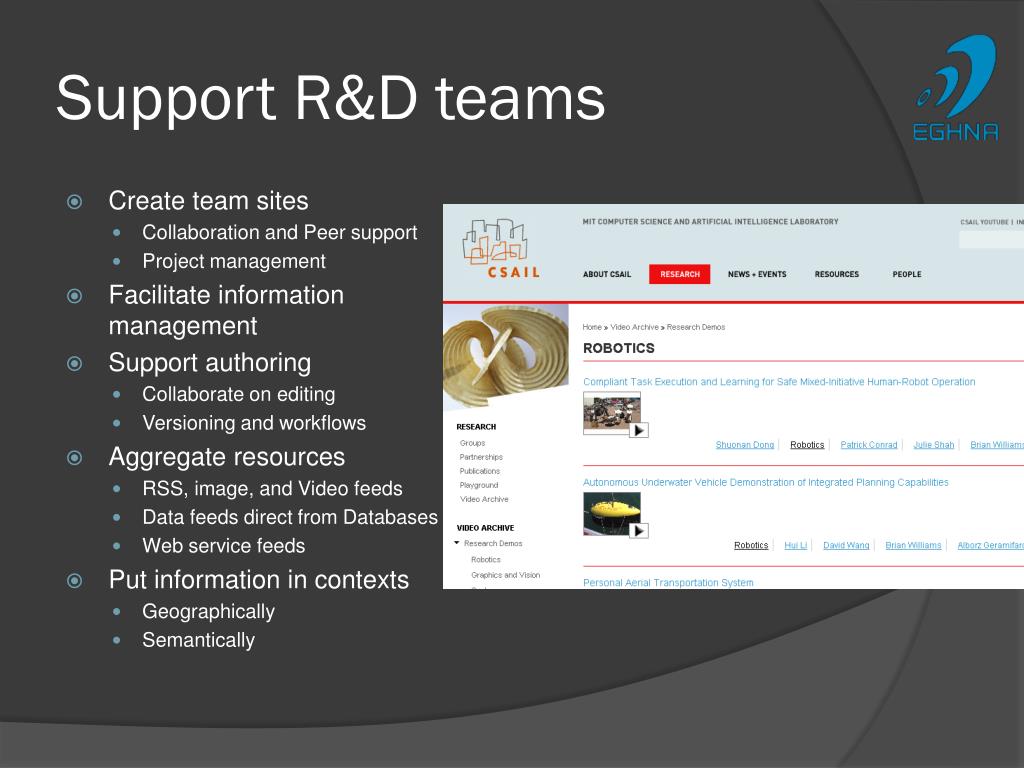The image size is (1024, 768).
Task: Click the 'Aggregate resources' bullet
Action: (x=227, y=457)
